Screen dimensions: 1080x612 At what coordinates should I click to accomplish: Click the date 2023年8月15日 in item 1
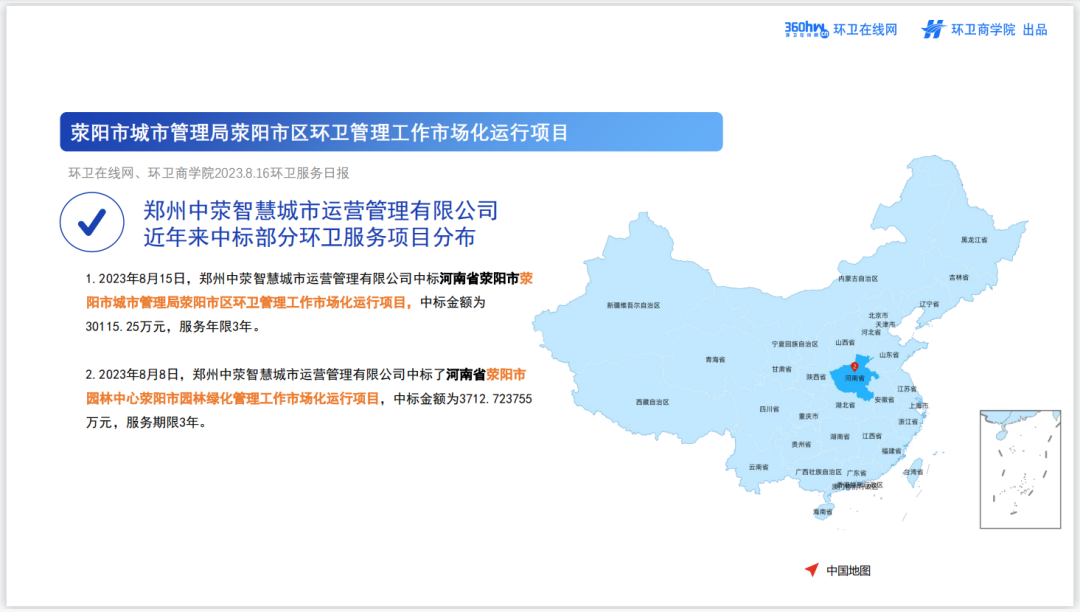point(142,278)
